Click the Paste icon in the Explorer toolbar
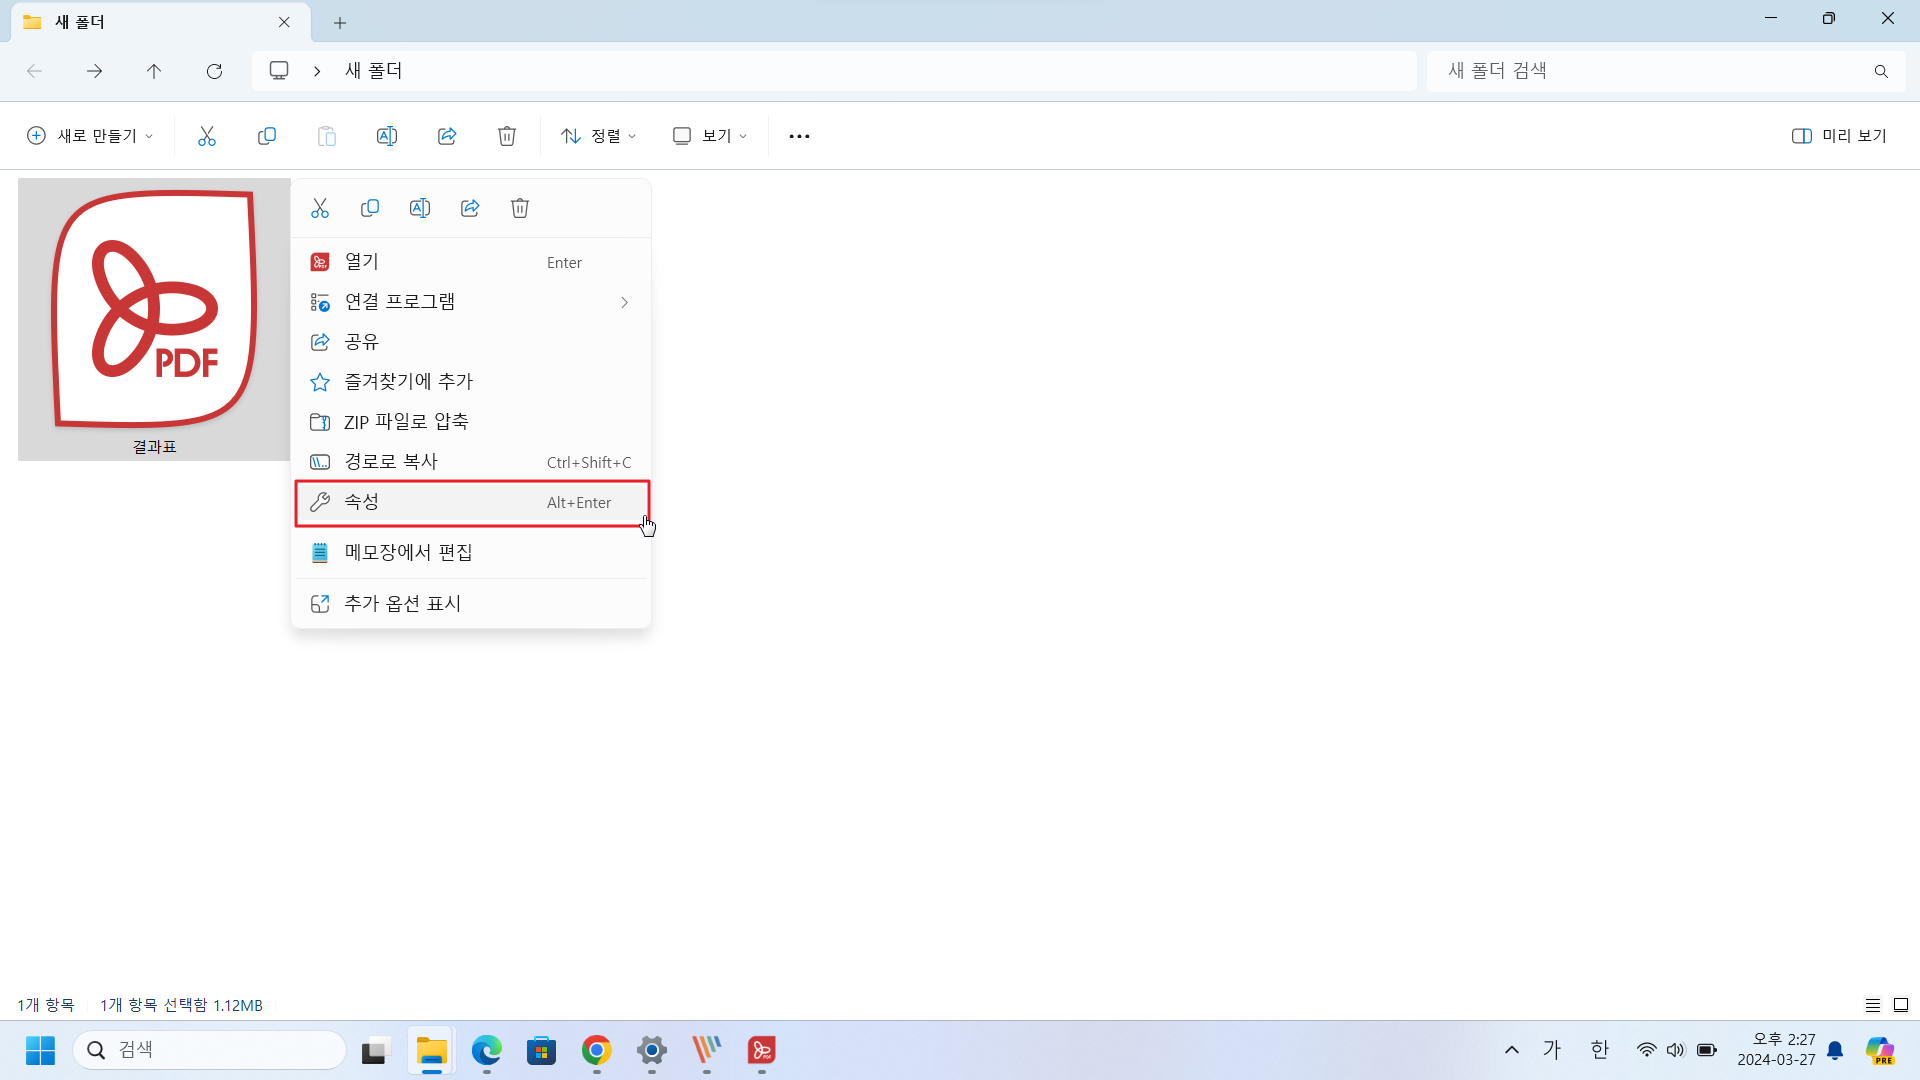 click(327, 136)
